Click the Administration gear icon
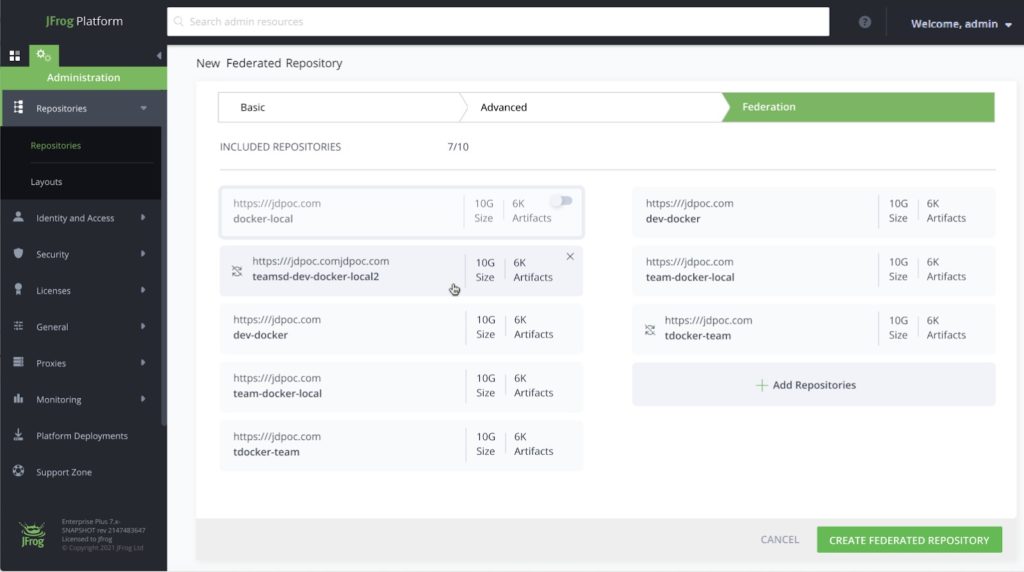The height and width of the screenshot is (572, 1024). tap(43, 56)
